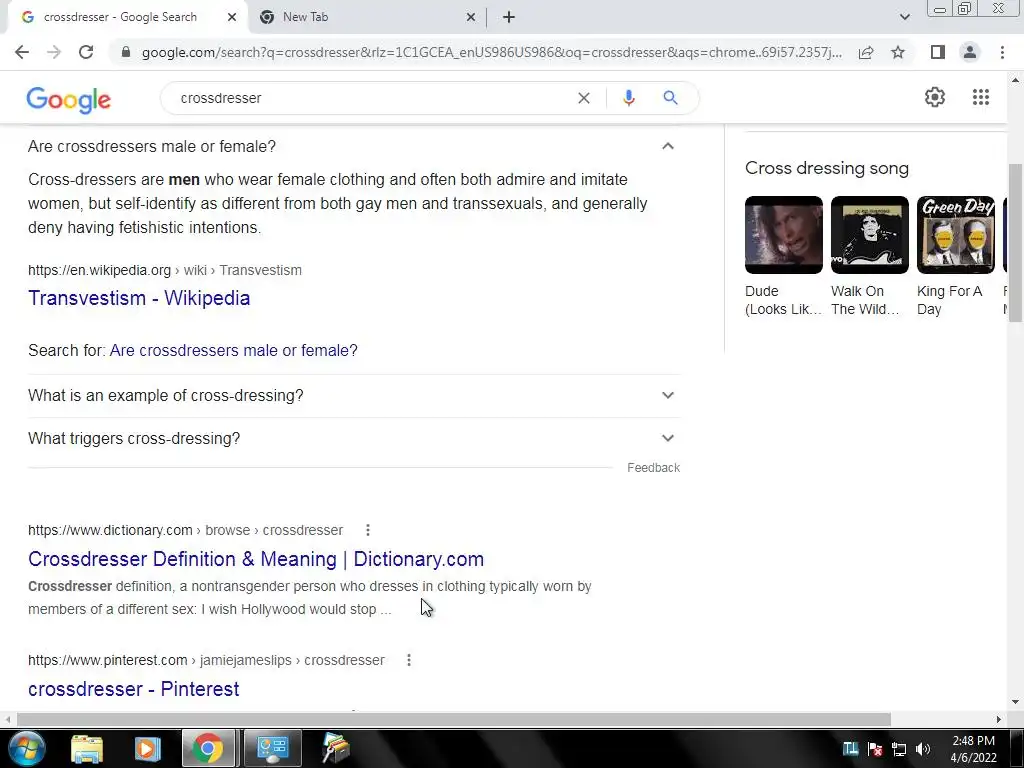Close the crossdresser Google Search tab
1024x768 pixels.
point(232,18)
